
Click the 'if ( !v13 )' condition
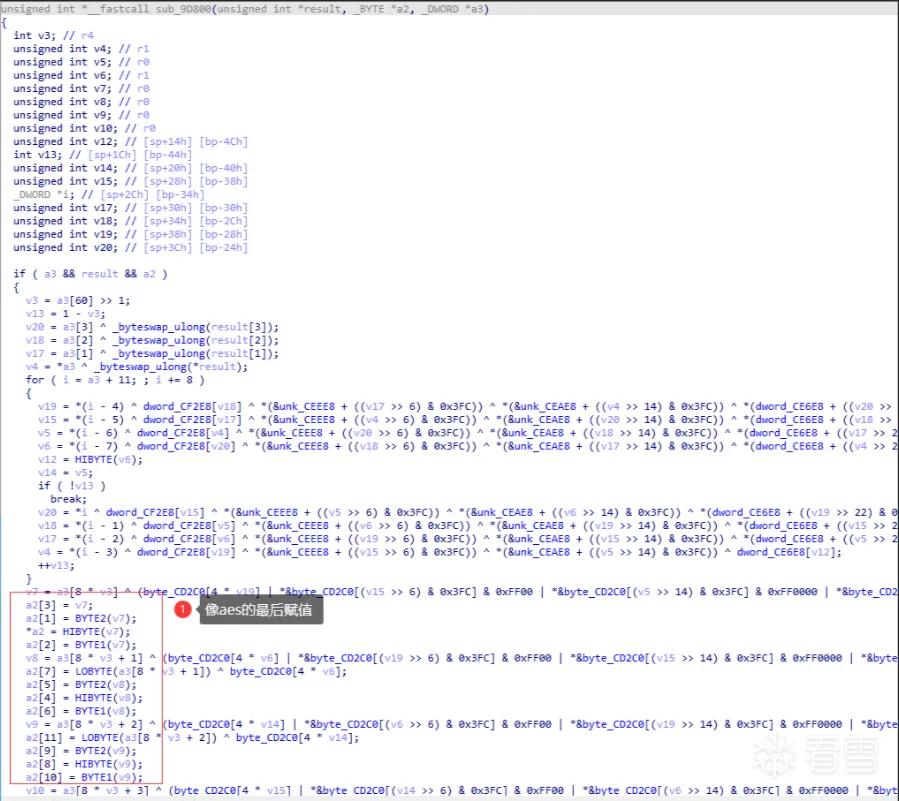(x=72, y=486)
